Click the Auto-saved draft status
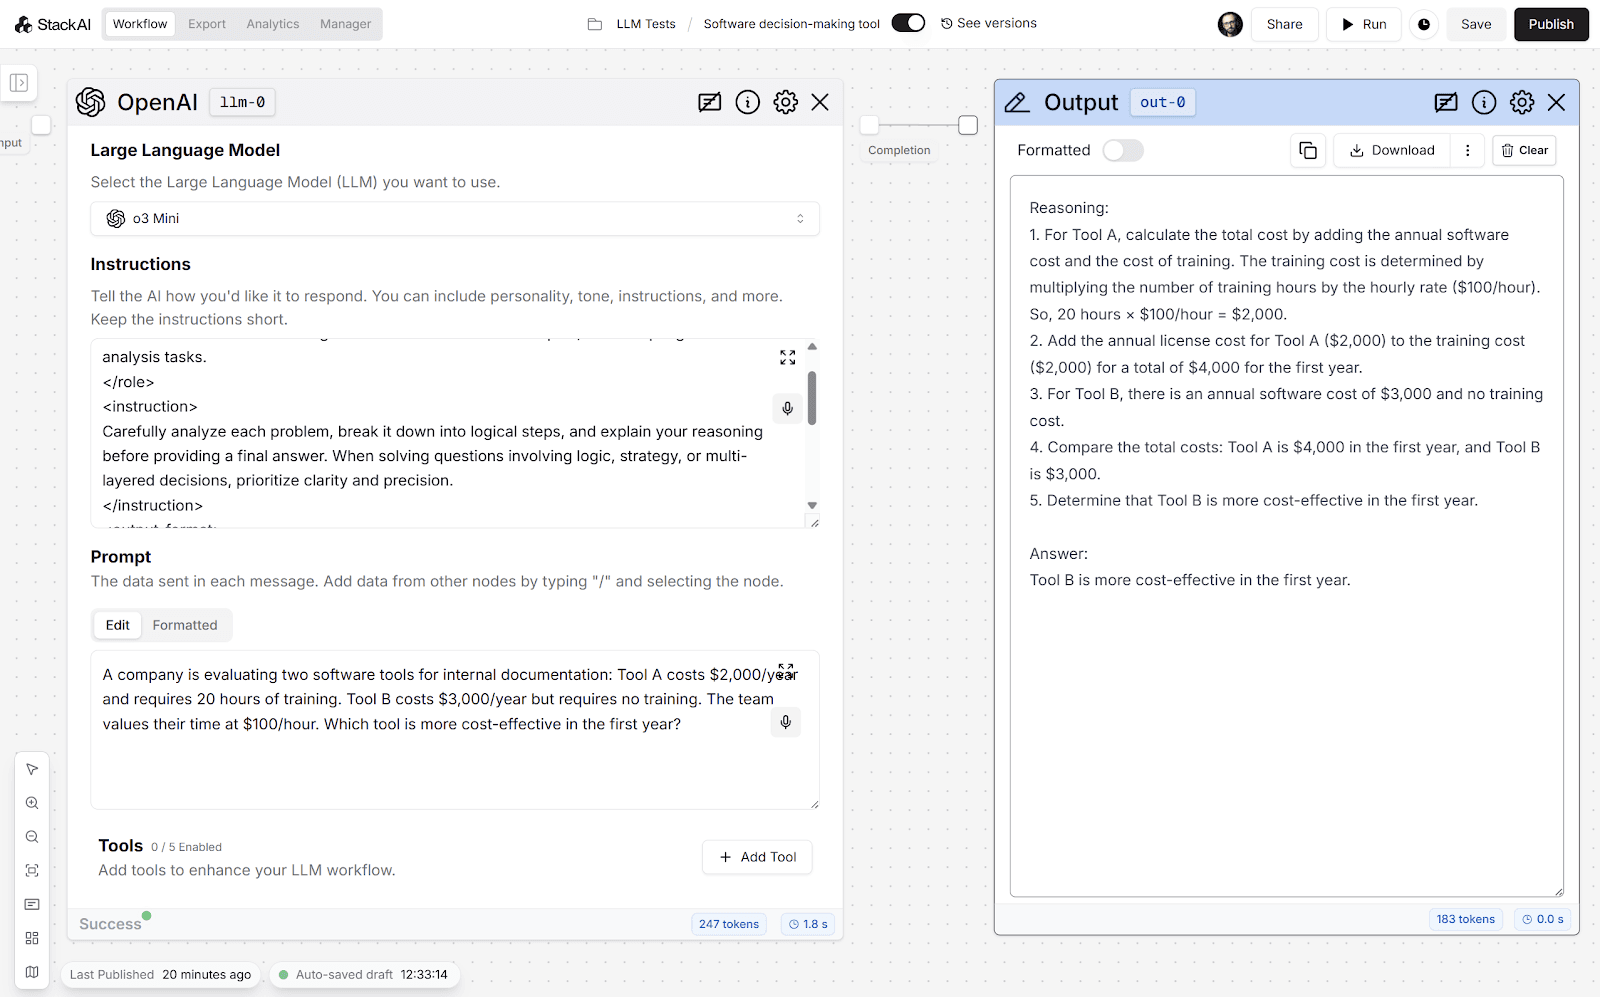The height and width of the screenshot is (997, 1600). (363, 974)
